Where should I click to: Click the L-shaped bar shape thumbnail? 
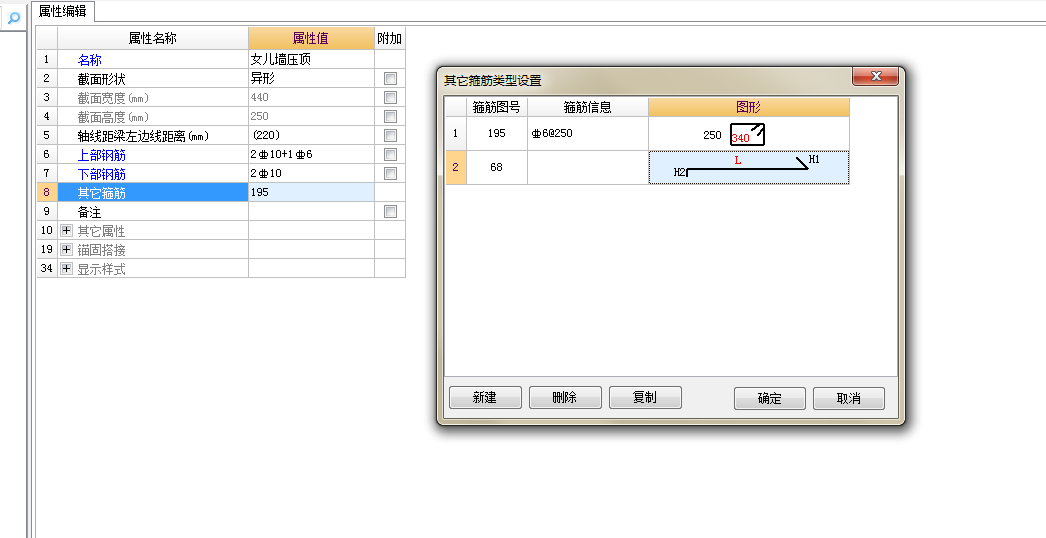tap(748, 168)
